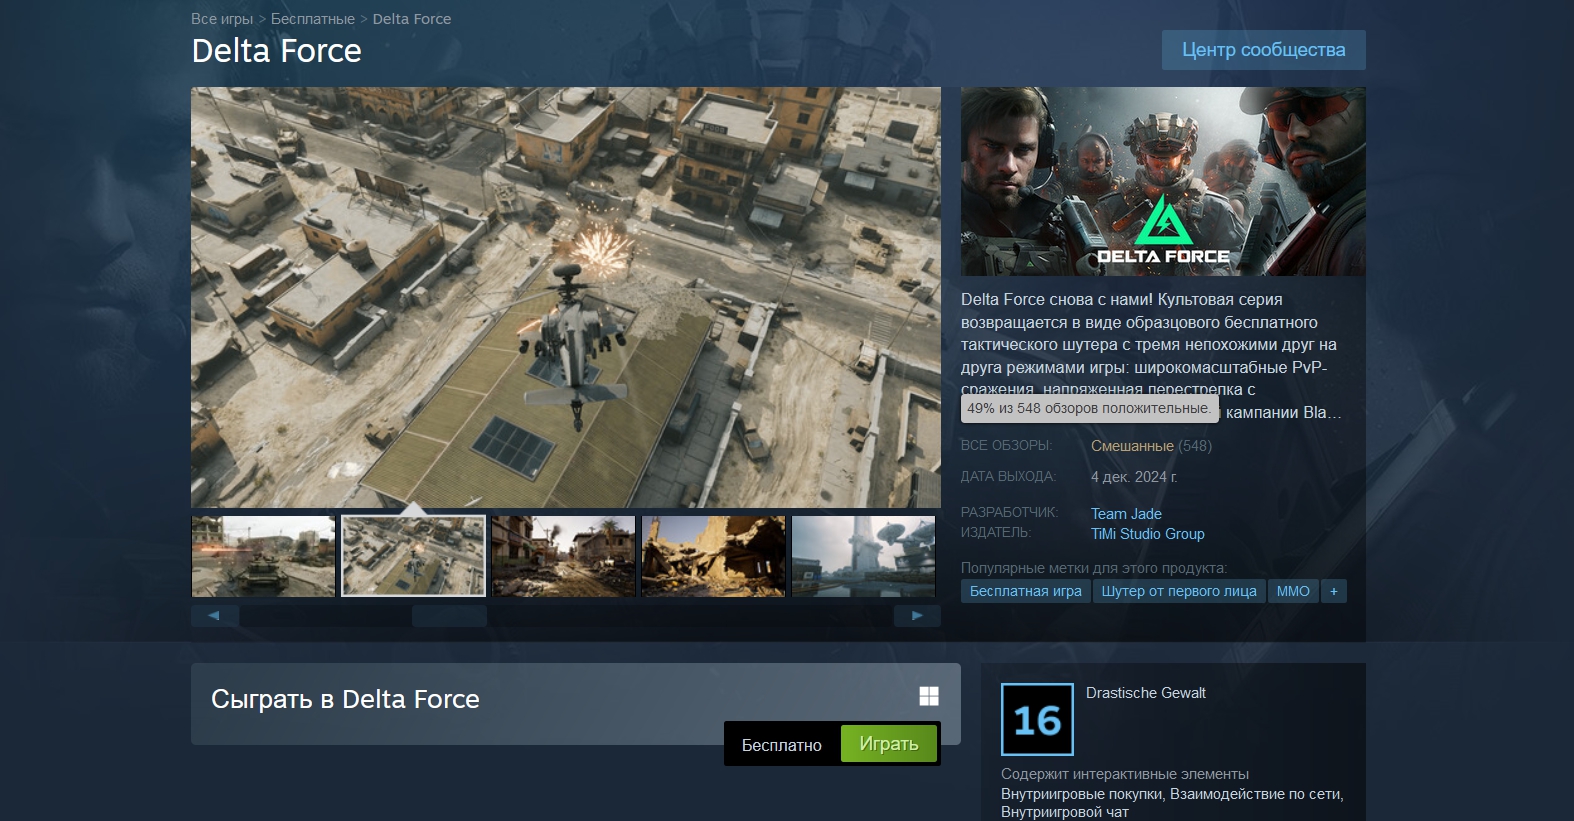The height and width of the screenshot is (821, 1574).
Task: Click the 'MMO' tag
Action: pyautogui.click(x=1293, y=591)
